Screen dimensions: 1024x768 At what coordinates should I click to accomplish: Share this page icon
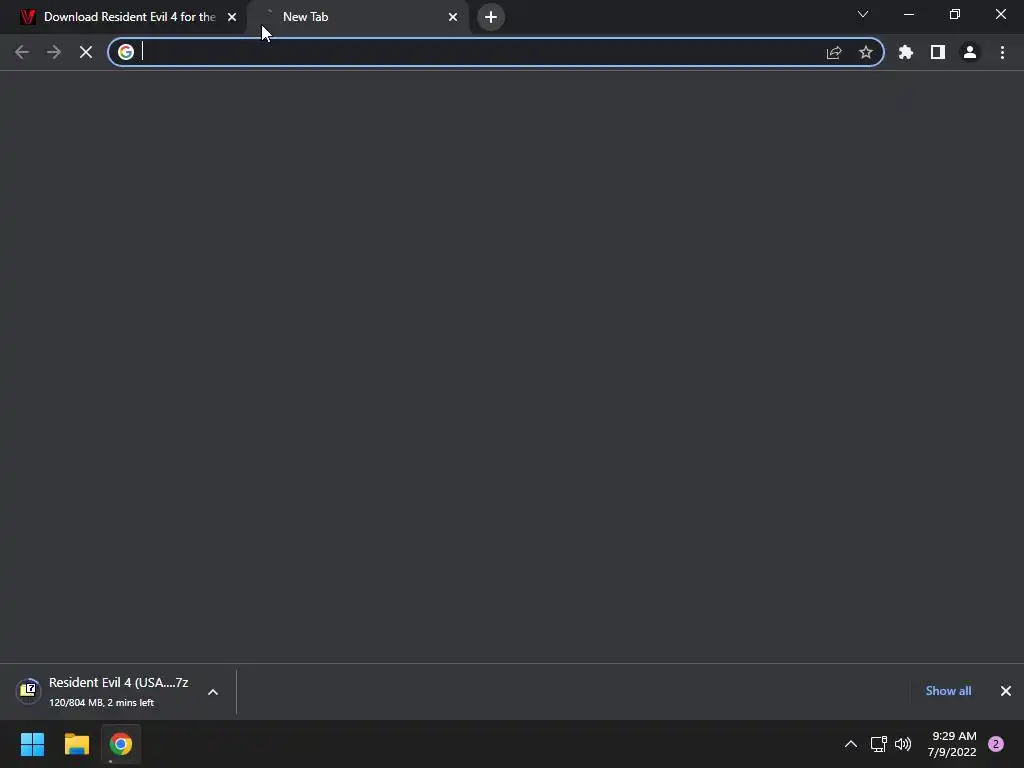pos(834,52)
